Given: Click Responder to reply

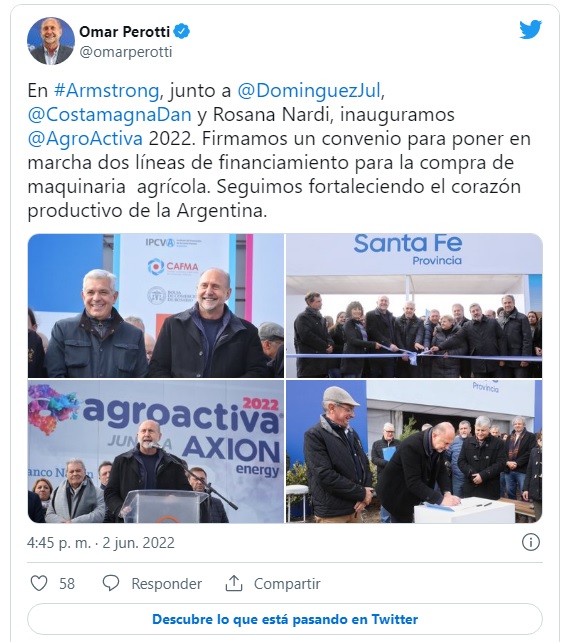Looking at the screenshot, I should (166, 583).
